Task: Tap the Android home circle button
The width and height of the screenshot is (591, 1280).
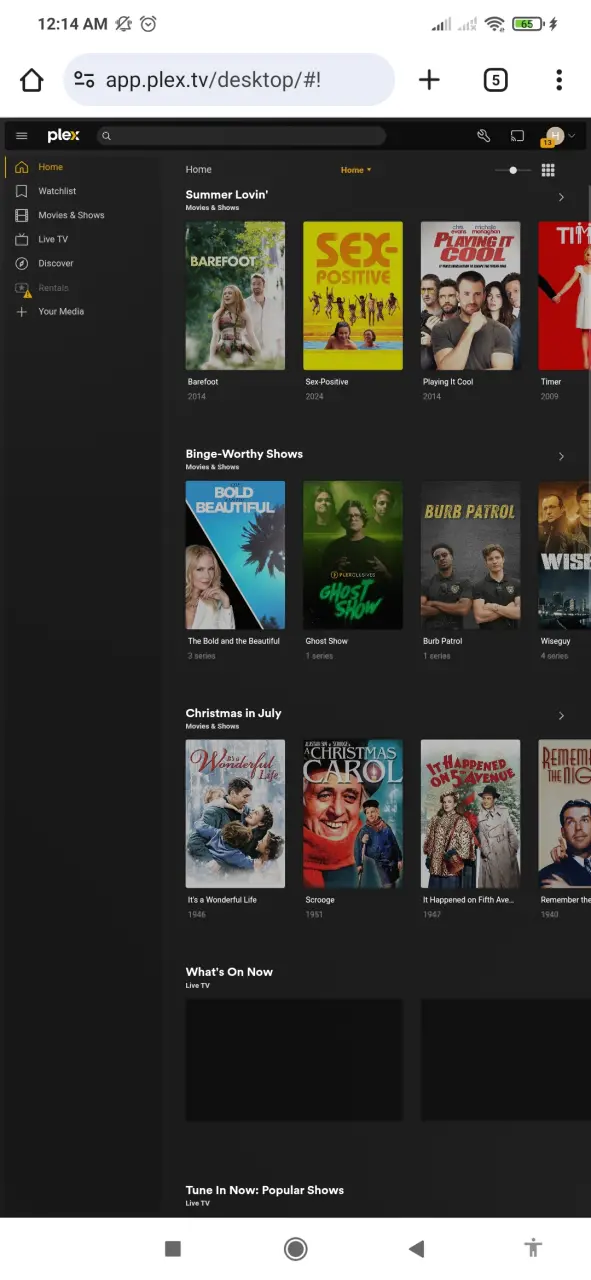Action: point(295,1248)
